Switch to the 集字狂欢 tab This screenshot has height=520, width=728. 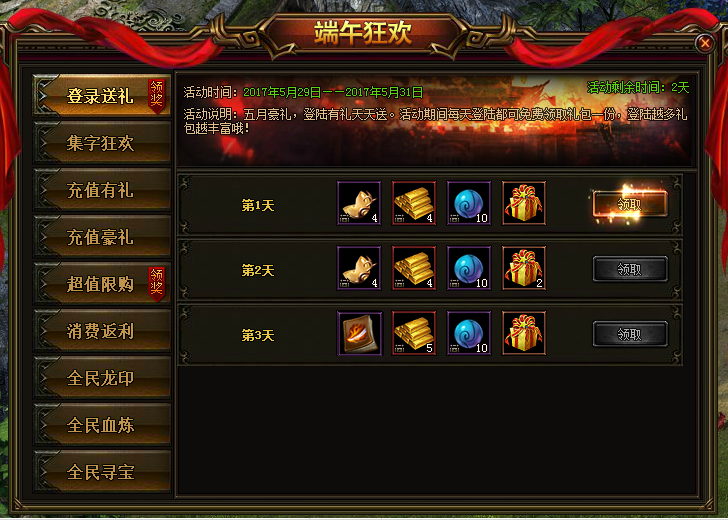102,143
